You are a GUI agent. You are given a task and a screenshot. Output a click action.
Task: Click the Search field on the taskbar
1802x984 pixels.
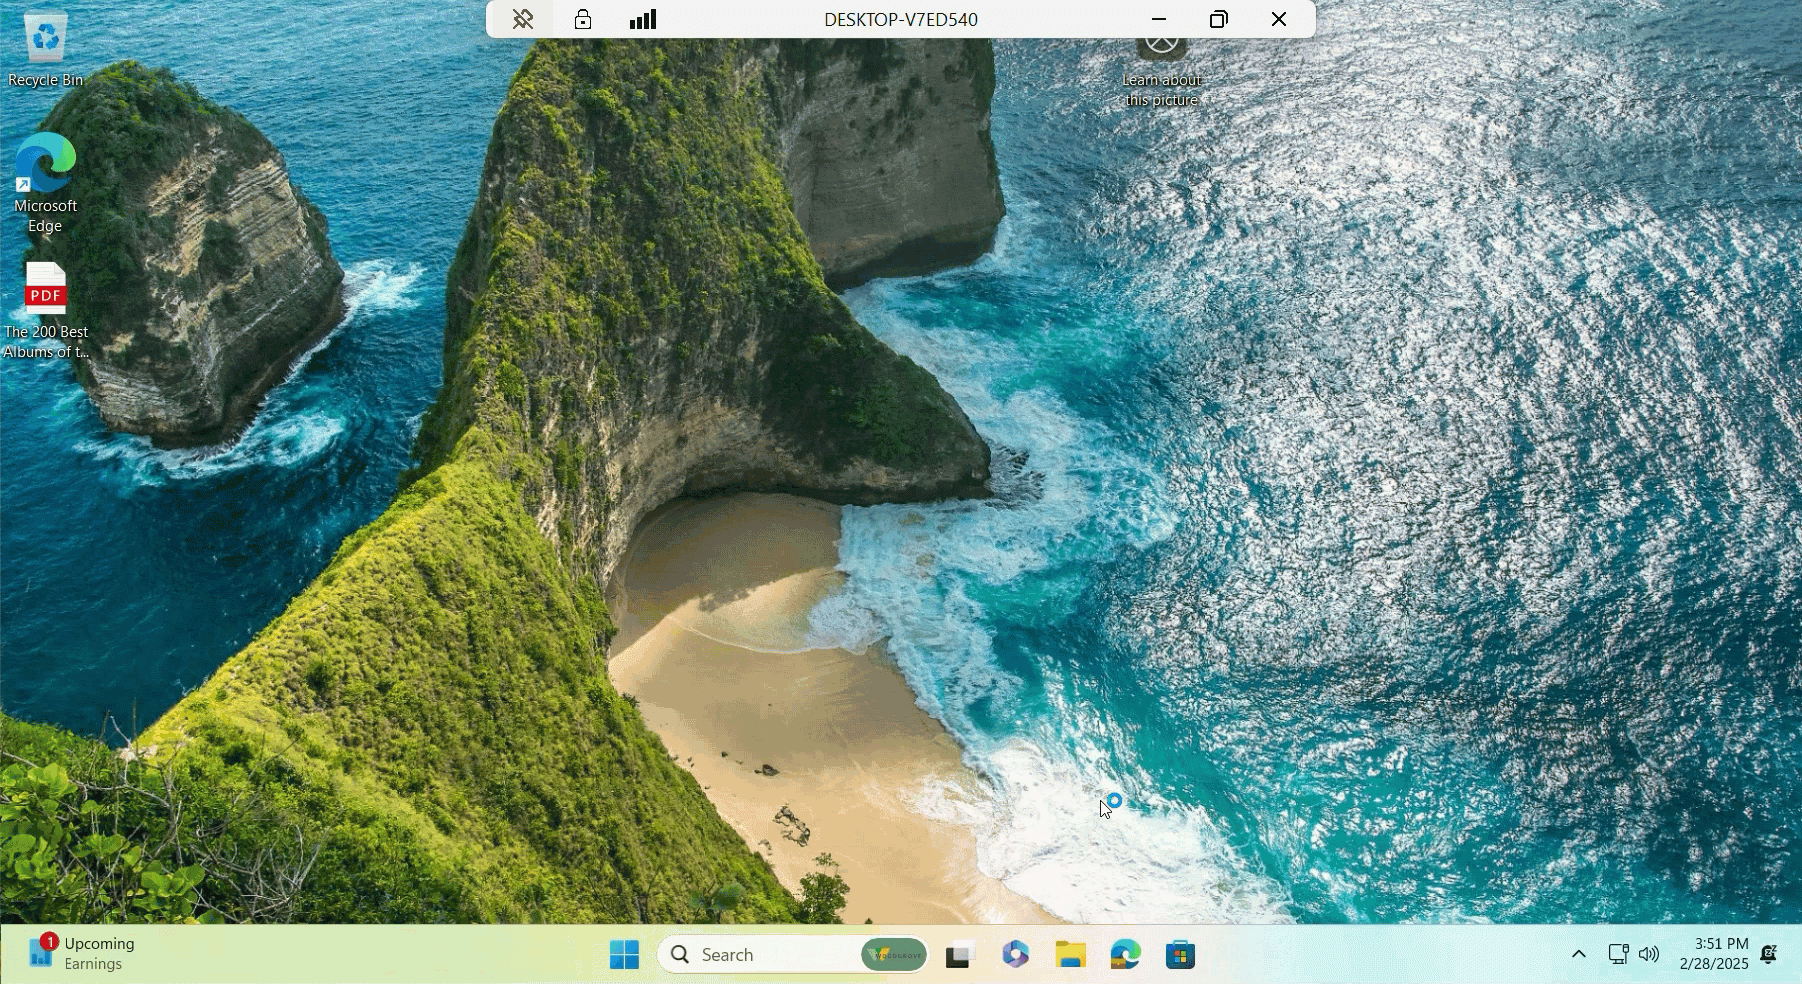click(x=760, y=955)
